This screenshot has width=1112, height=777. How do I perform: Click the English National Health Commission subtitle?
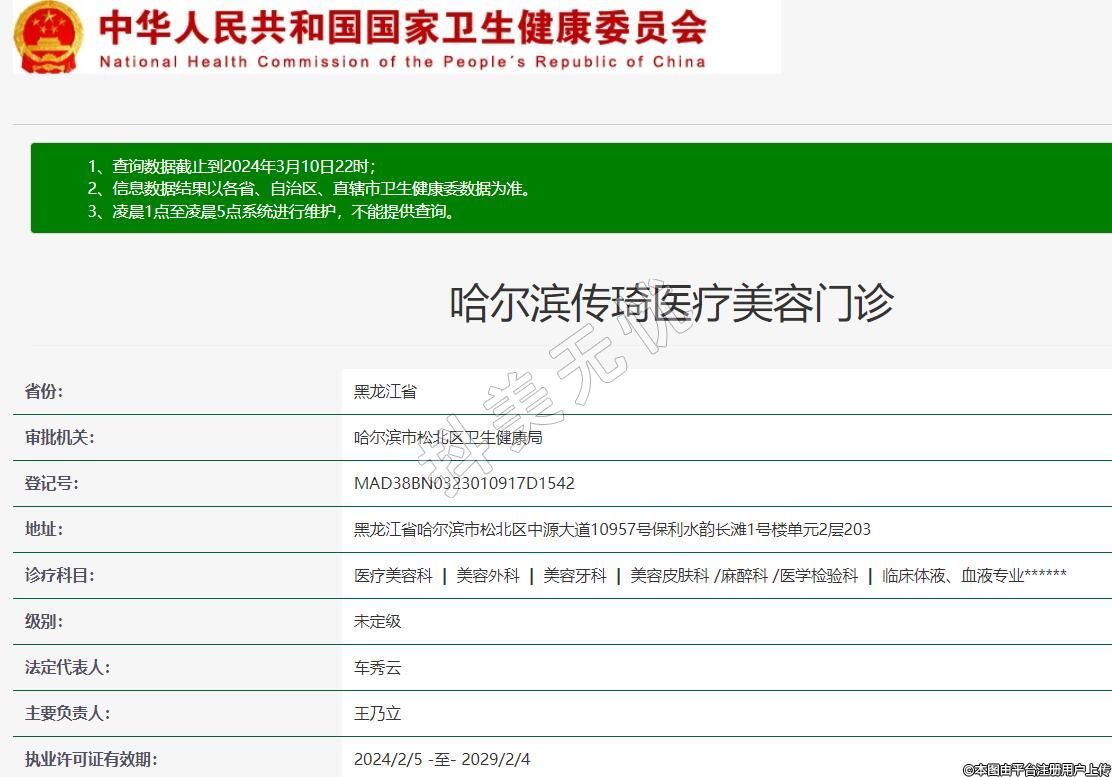(x=402, y=62)
